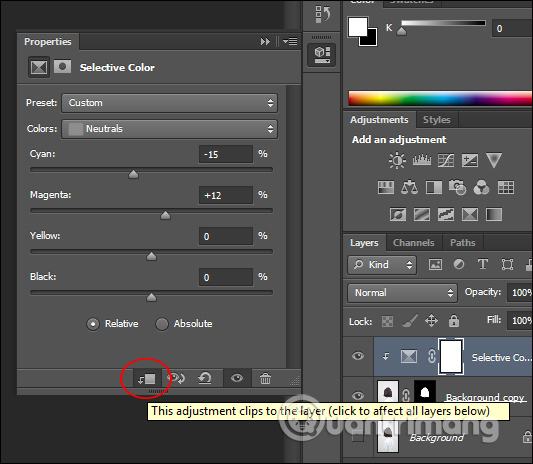
Task: Click the Cyan percentage input field
Action: pos(226,154)
